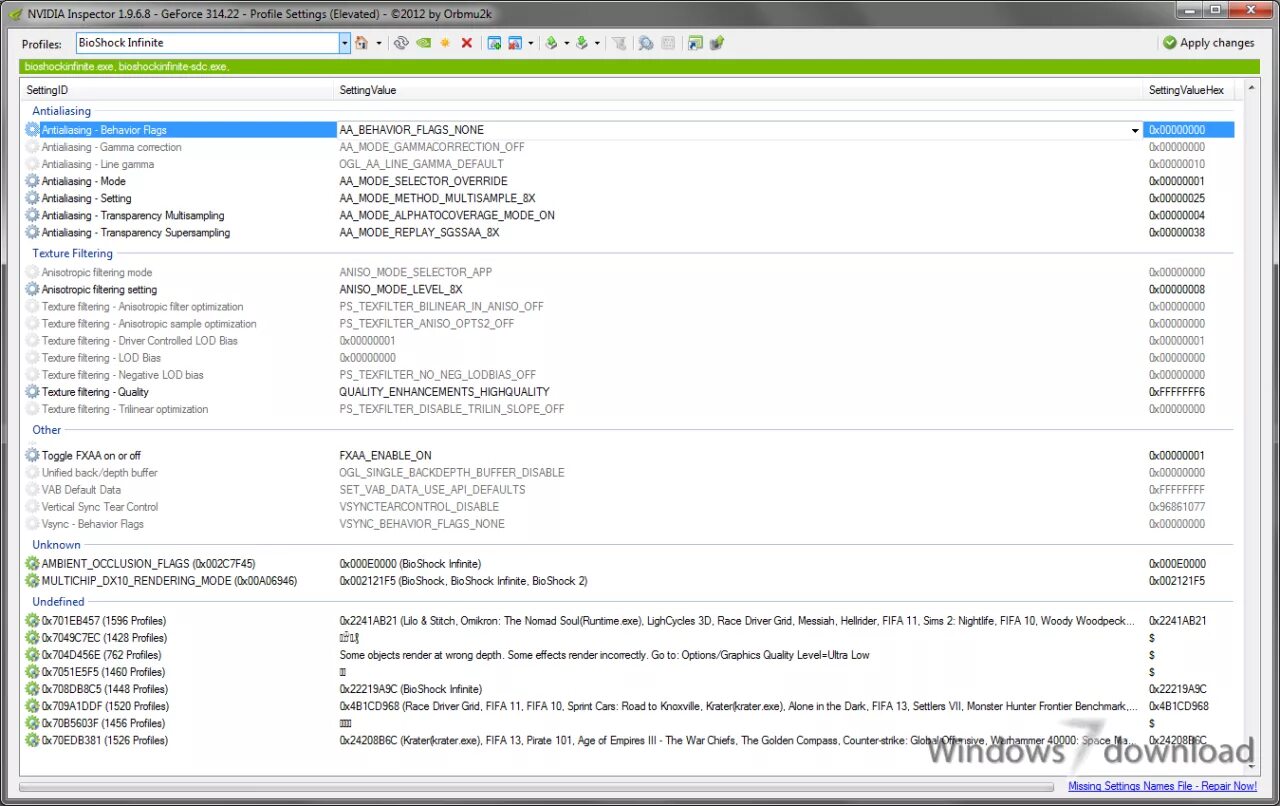
Task: Select 0x70EDB381 (1526 Profiles) row
Action: click(630, 740)
